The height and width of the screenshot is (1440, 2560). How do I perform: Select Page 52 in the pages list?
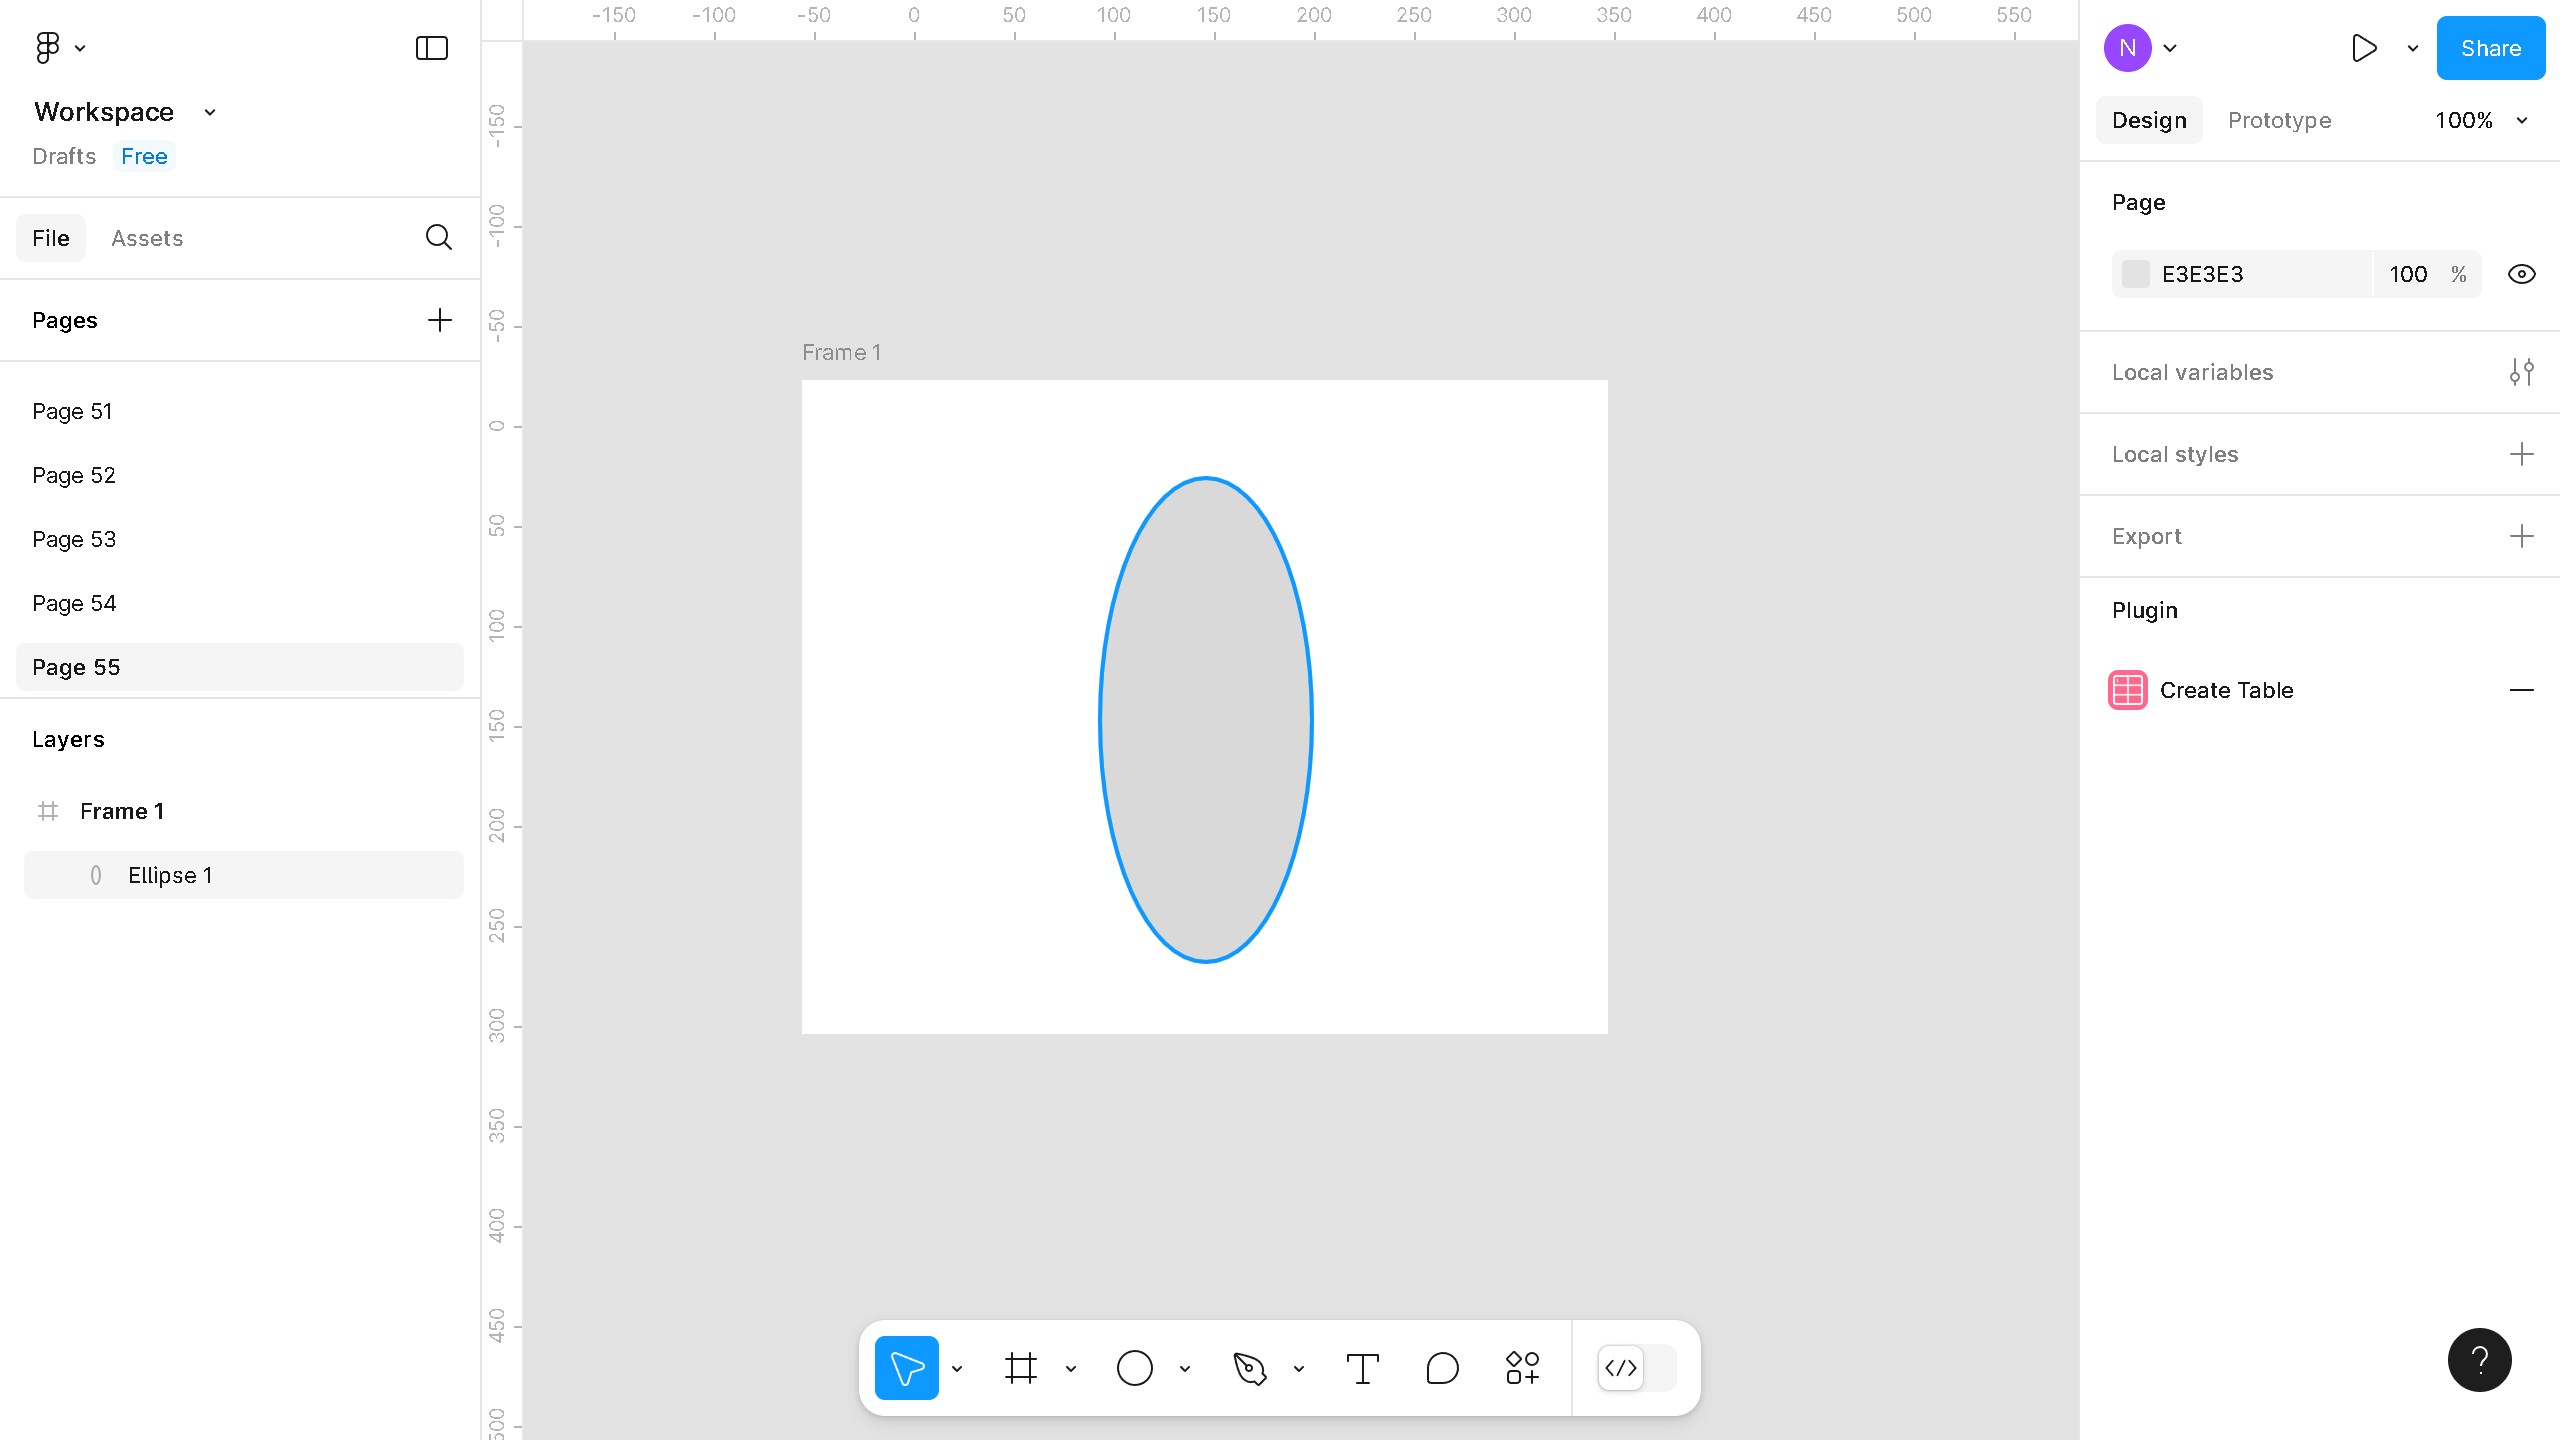tap(74, 475)
